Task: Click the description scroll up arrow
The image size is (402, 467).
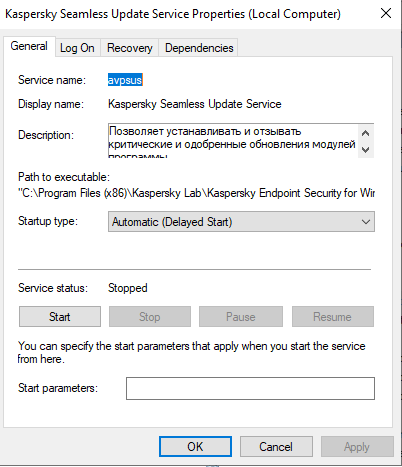Action: coord(366,133)
